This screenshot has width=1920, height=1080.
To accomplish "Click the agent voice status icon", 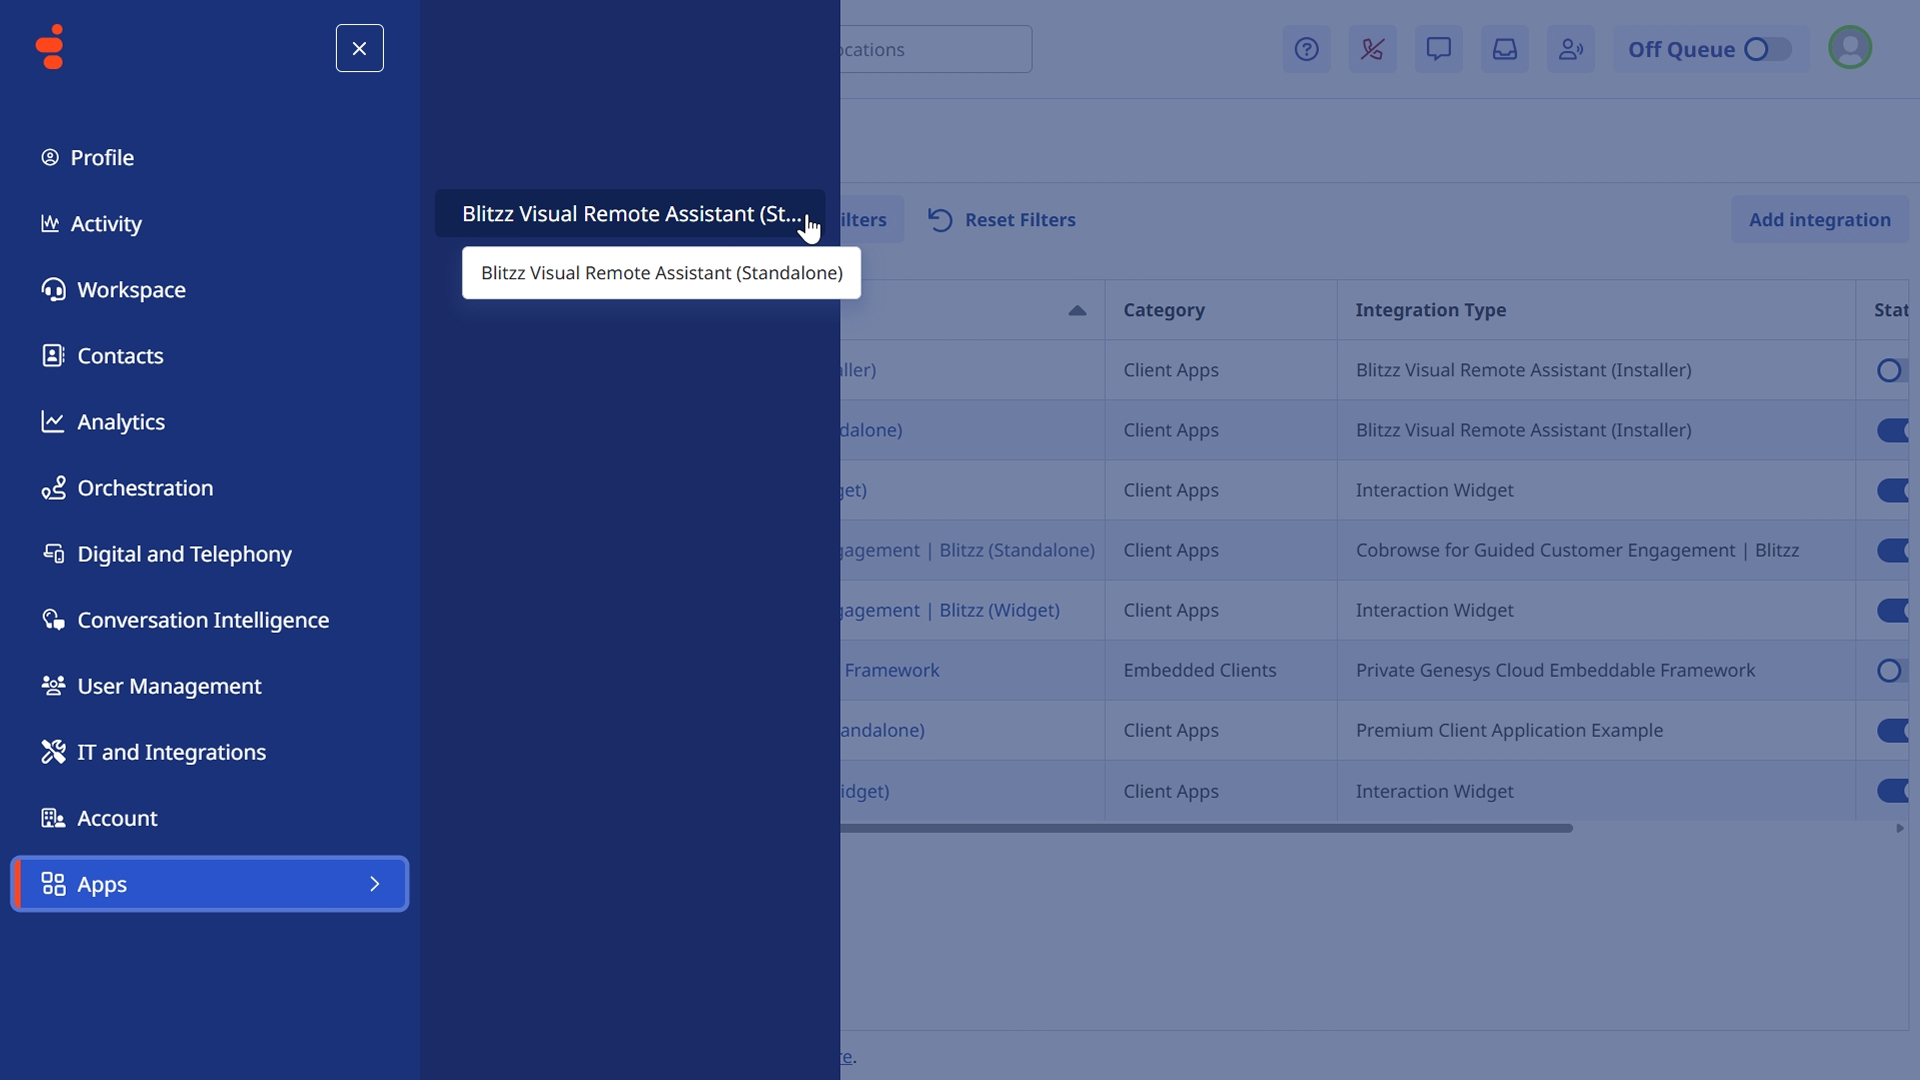I will tap(1570, 49).
